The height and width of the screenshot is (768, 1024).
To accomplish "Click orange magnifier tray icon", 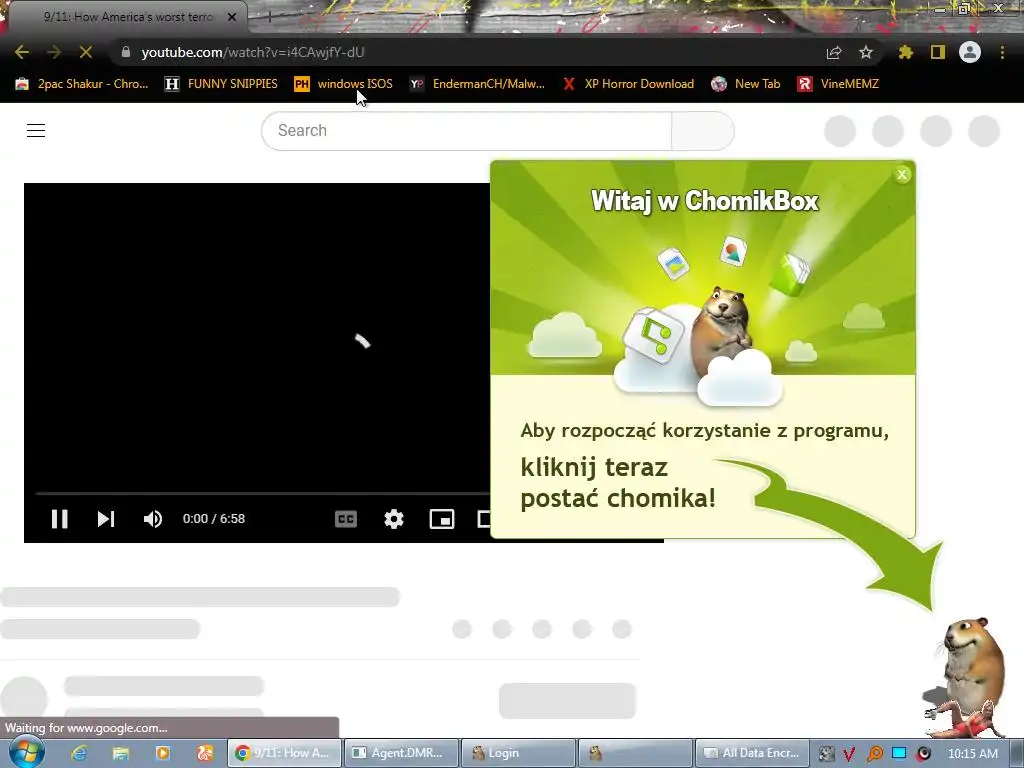I will 874,754.
